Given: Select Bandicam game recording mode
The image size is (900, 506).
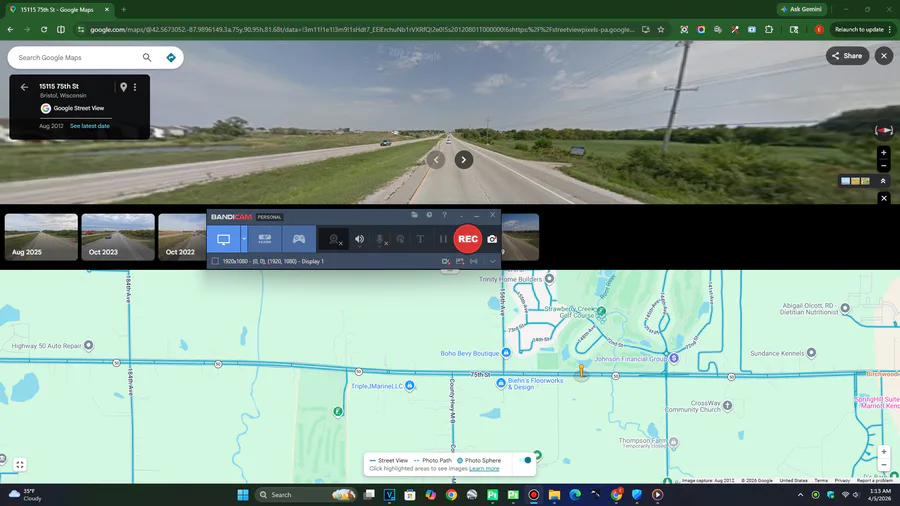Looking at the screenshot, I should (299, 239).
